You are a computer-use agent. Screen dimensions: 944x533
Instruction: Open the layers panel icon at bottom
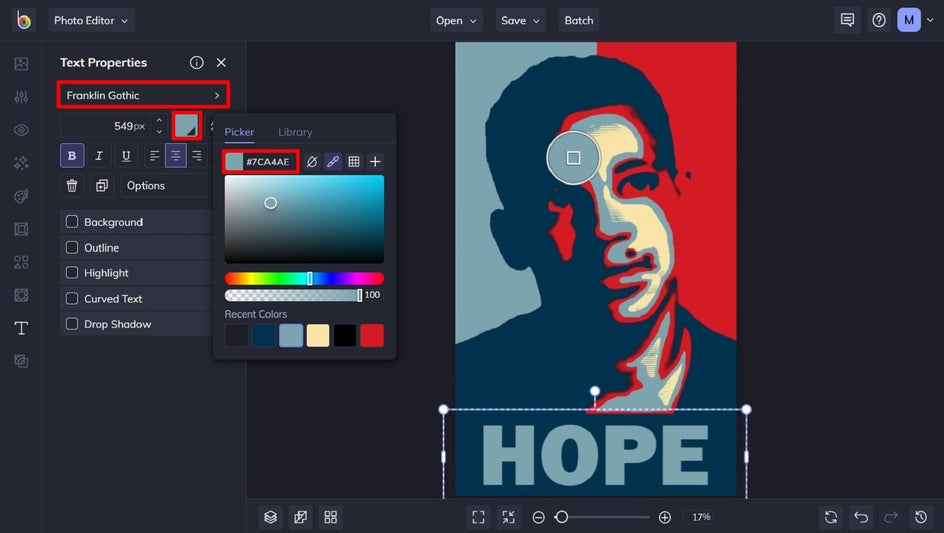(270, 517)
